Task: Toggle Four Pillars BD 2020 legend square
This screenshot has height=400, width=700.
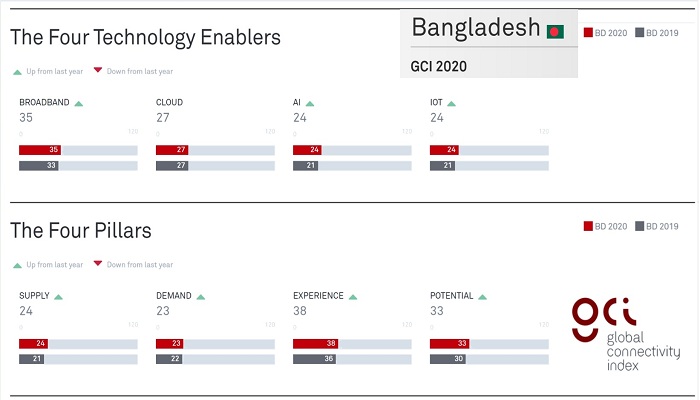Action: click(588, 227)
